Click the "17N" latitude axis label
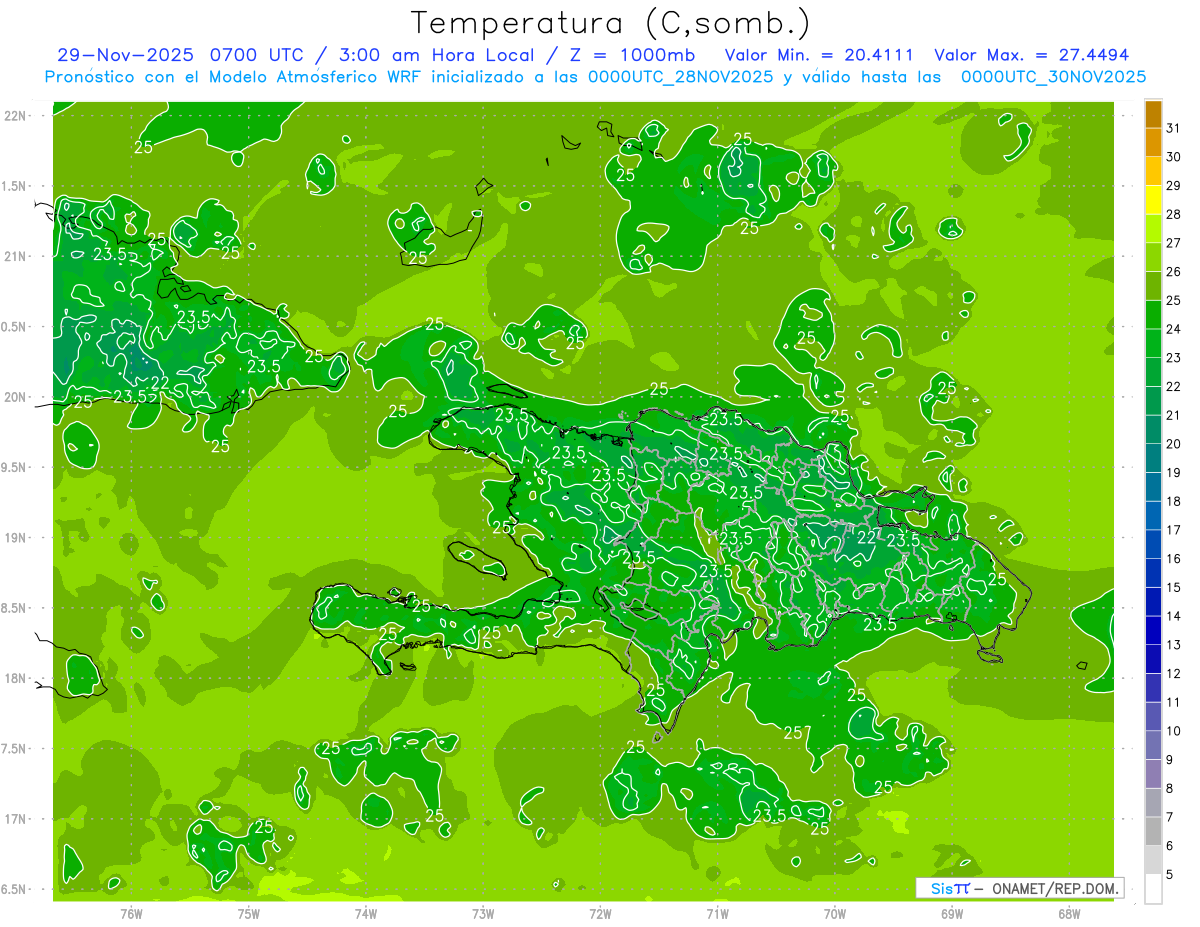 pos(15,819)
